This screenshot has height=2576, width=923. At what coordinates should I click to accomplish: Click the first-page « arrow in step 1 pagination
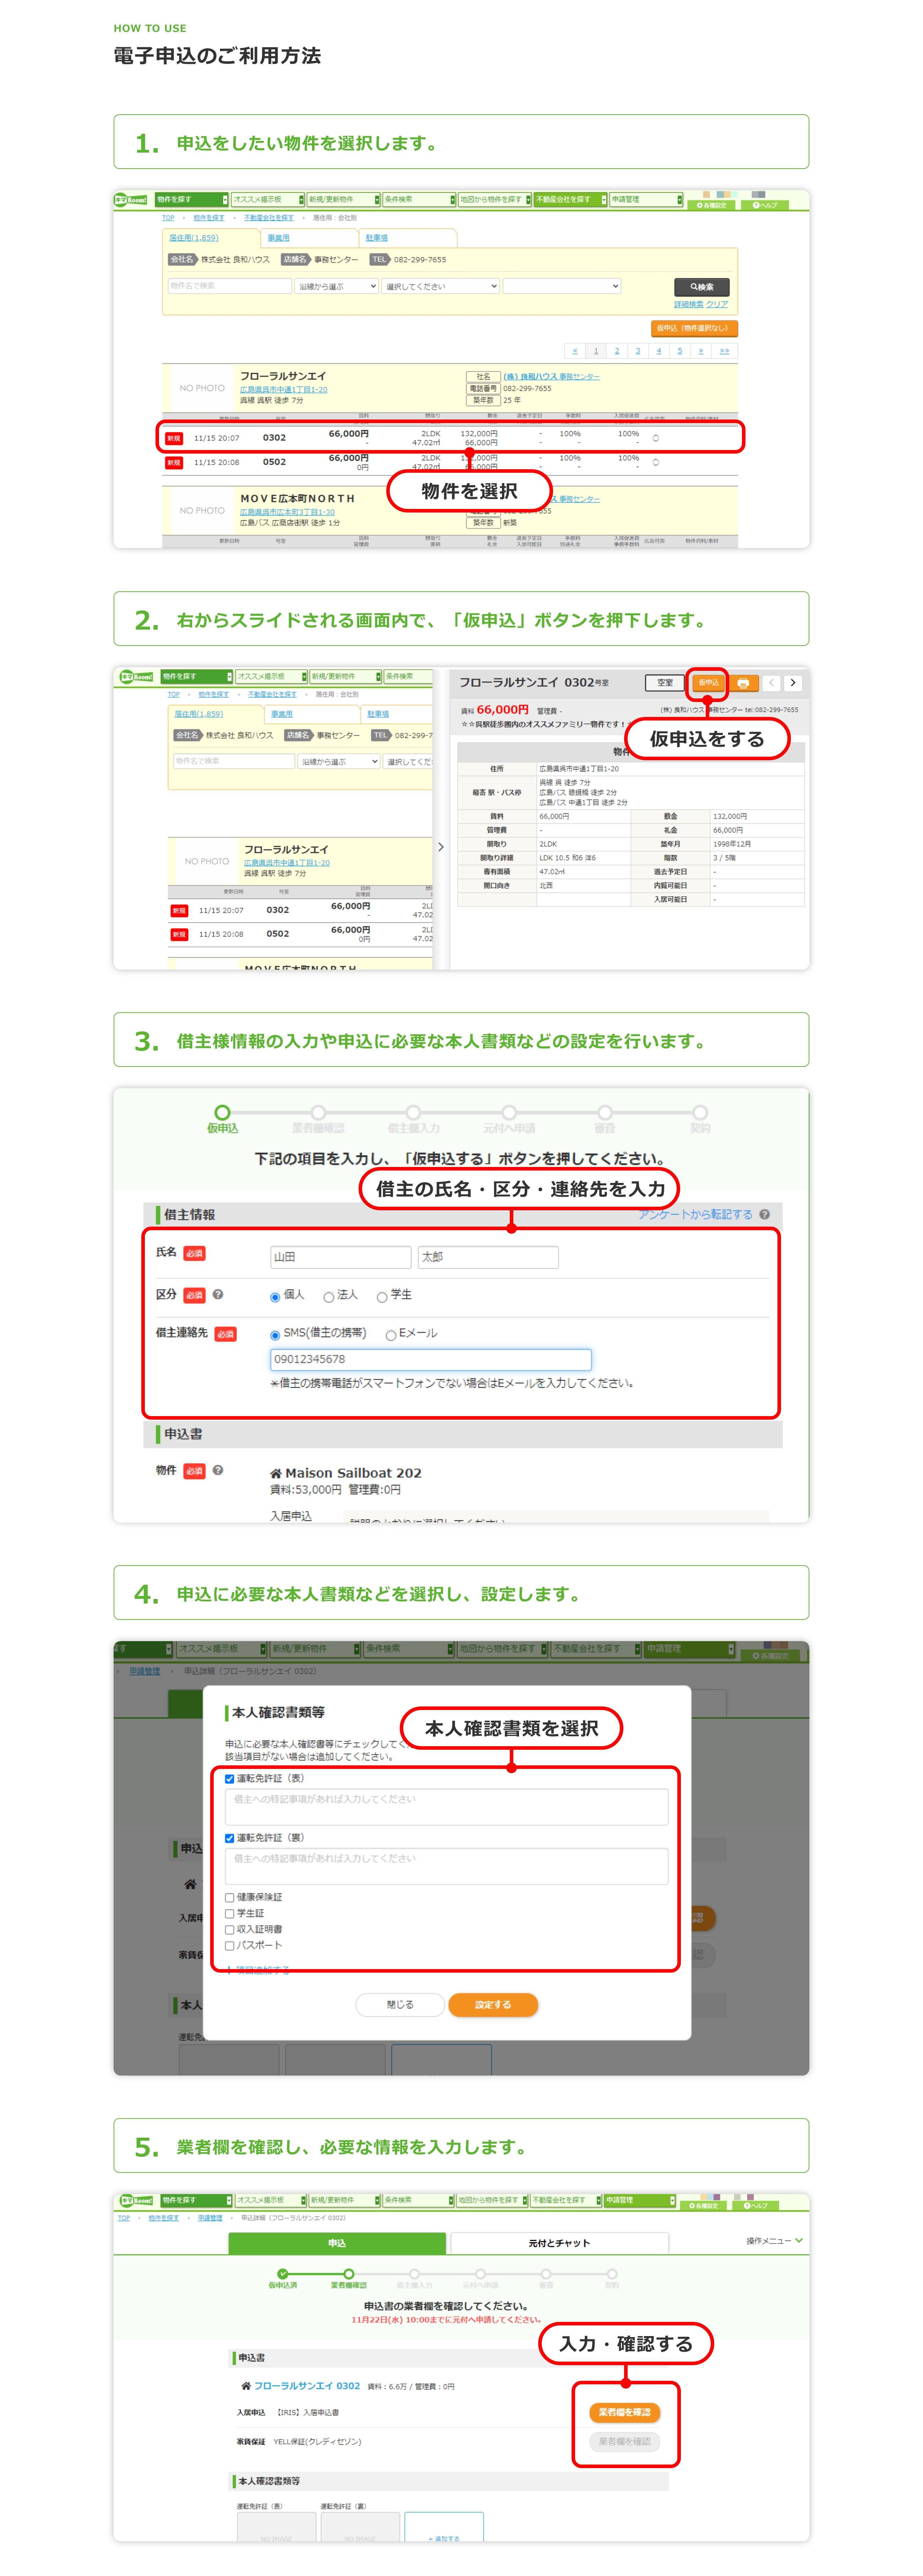(x=575, y=351)
